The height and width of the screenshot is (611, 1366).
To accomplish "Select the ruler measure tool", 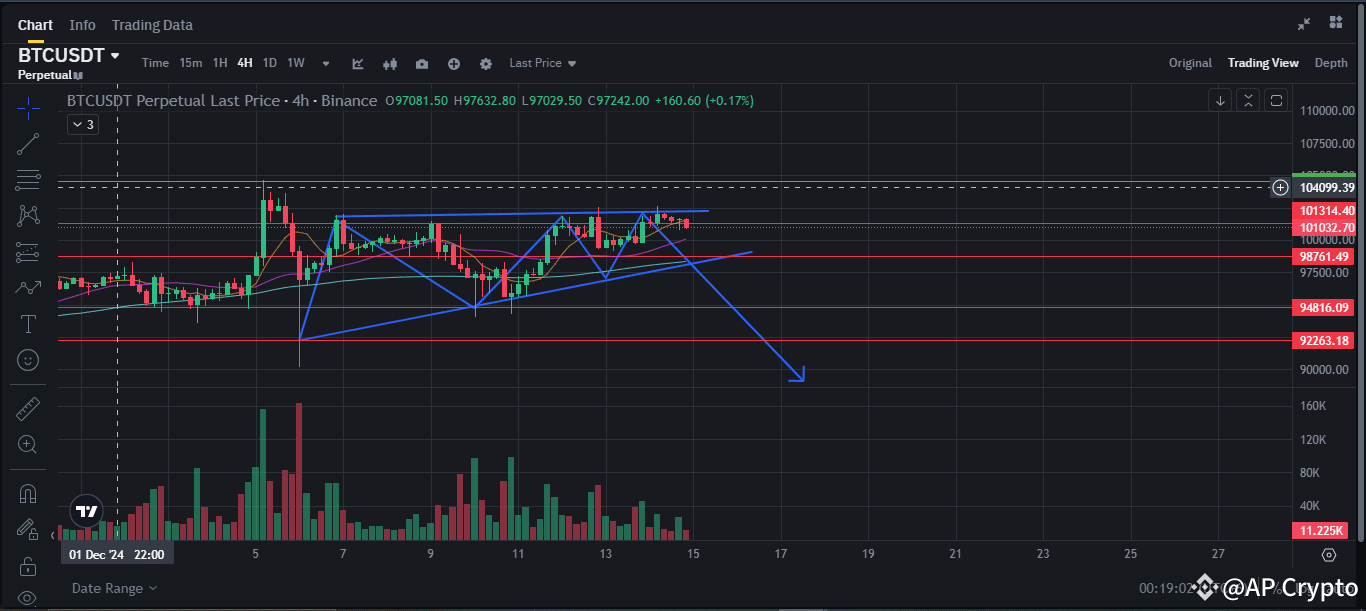I will coord(28,408).
